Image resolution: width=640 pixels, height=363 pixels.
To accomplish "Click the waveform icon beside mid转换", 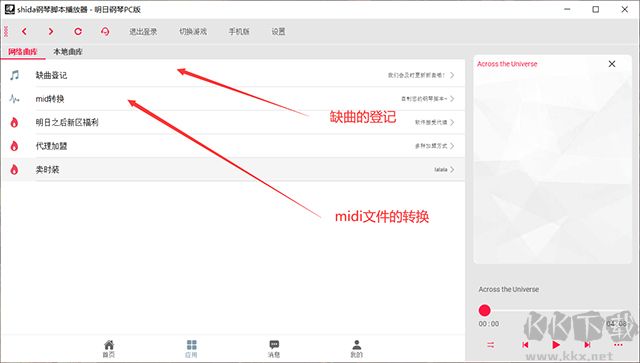I will point(14,99).
